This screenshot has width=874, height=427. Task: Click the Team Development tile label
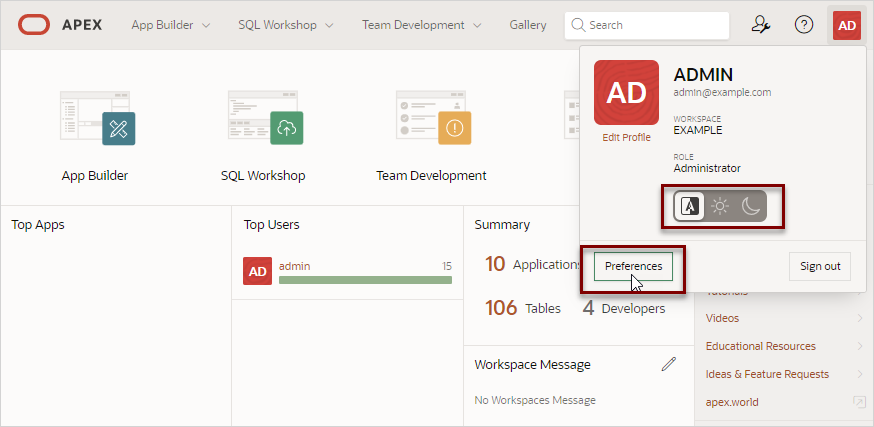pos(431,176)
